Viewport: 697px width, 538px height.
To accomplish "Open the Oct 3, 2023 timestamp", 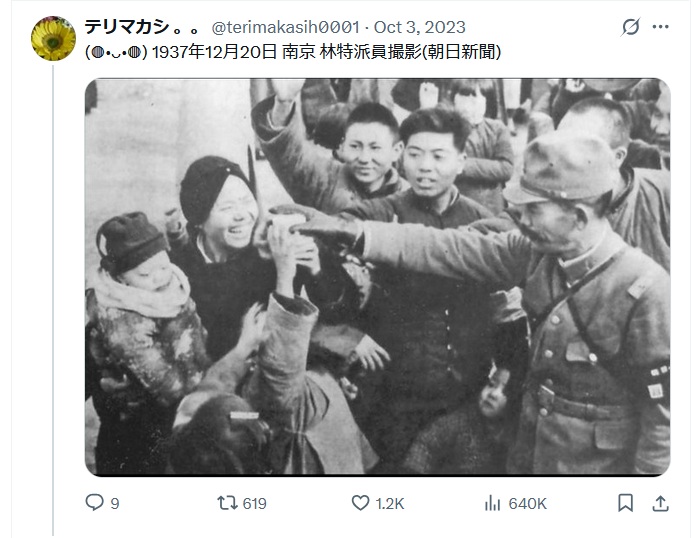I will [x=420, y=27].
